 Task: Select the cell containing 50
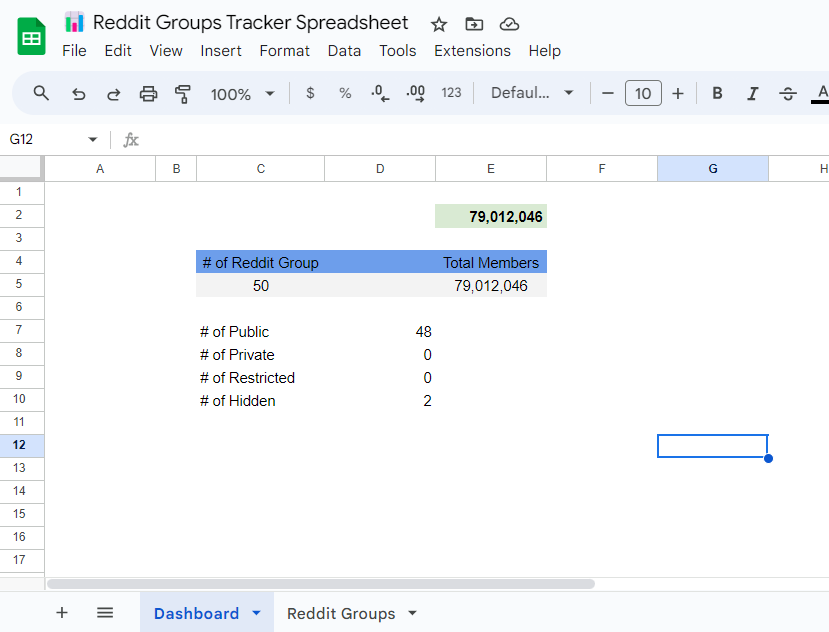[x=260, y=286]
